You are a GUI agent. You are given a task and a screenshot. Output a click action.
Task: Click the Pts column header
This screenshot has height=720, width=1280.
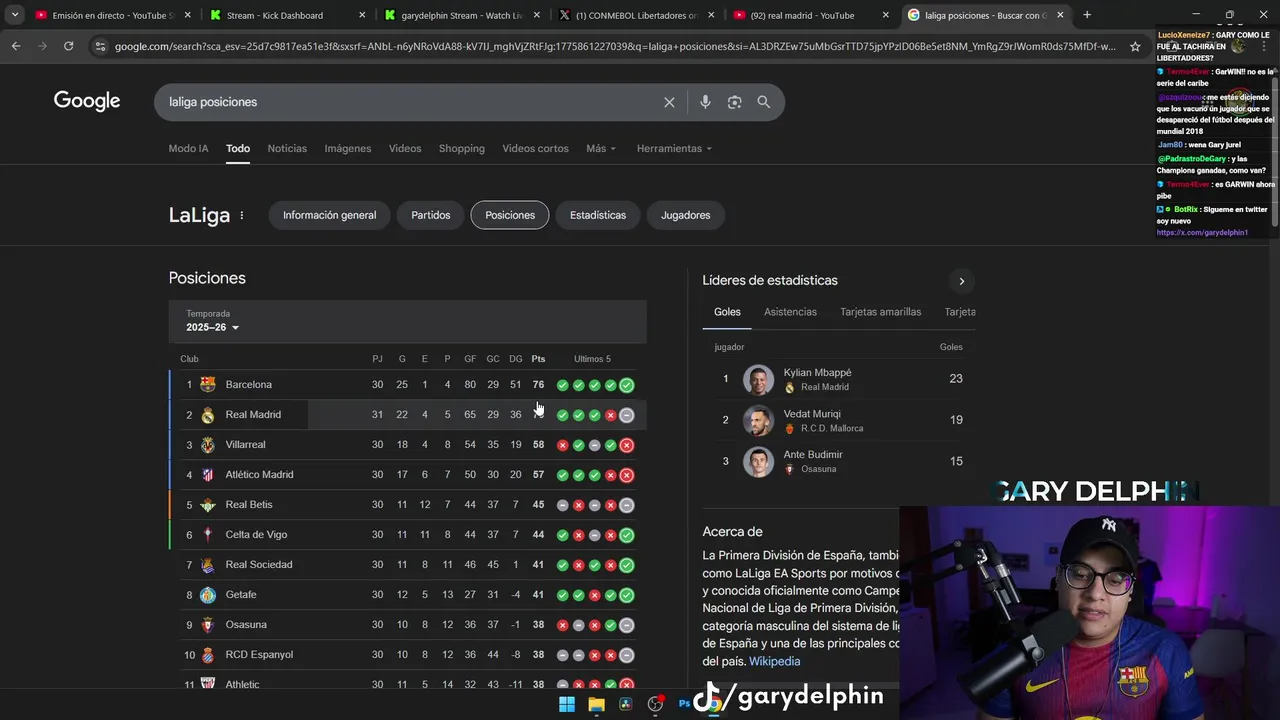(x=538, y=359)
